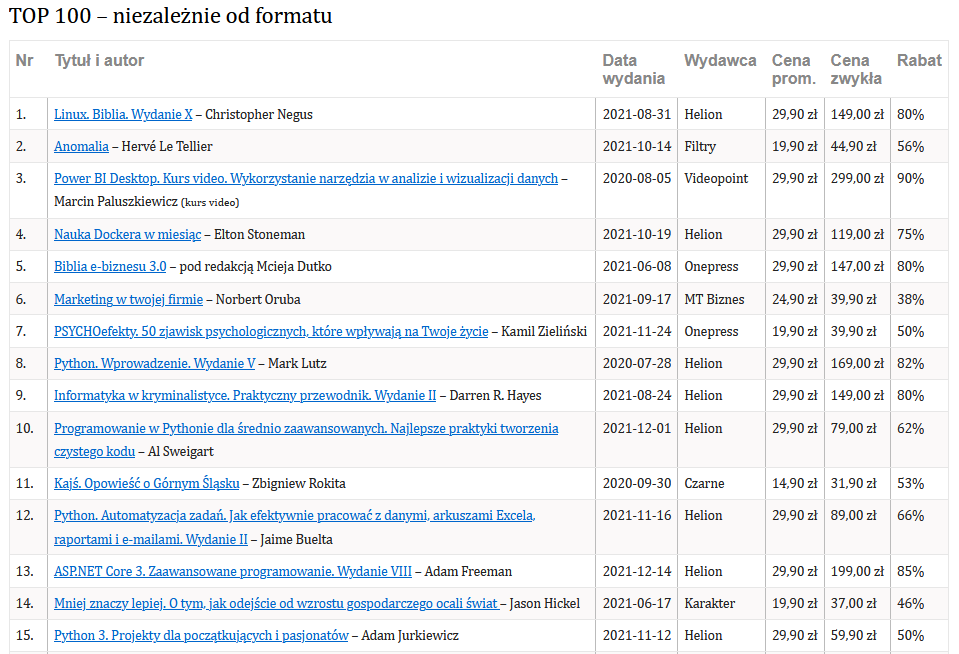The height and width of the screenshot is (654, 959).
Task: Click the 169,00 zł regular price
Action: click(x=857, y=363)
